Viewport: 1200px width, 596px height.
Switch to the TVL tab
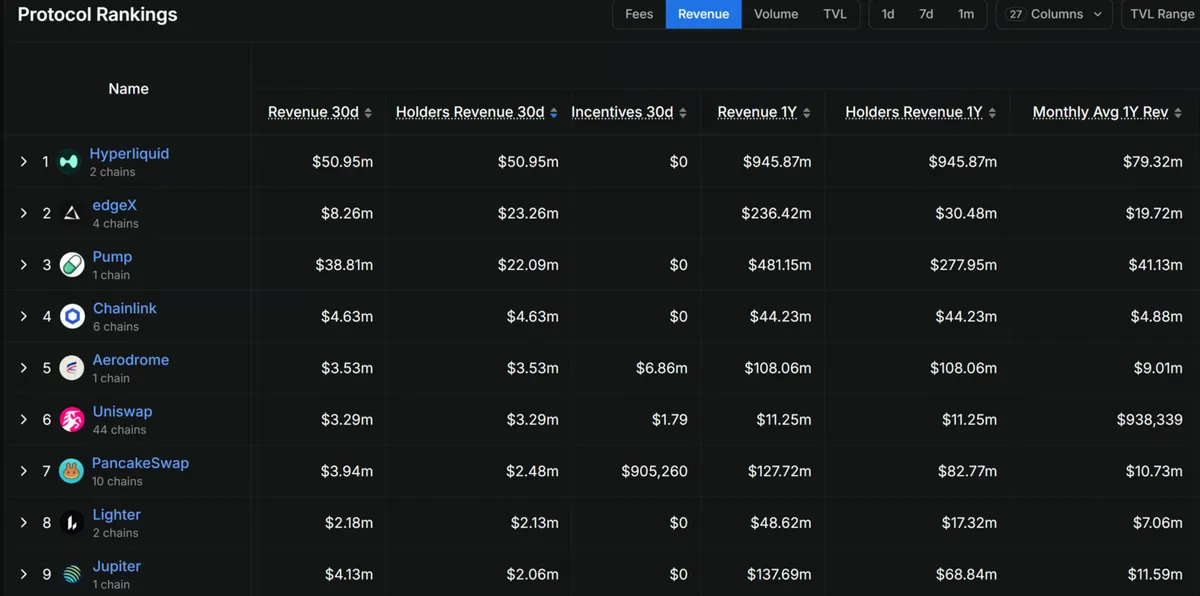[835, 14]
